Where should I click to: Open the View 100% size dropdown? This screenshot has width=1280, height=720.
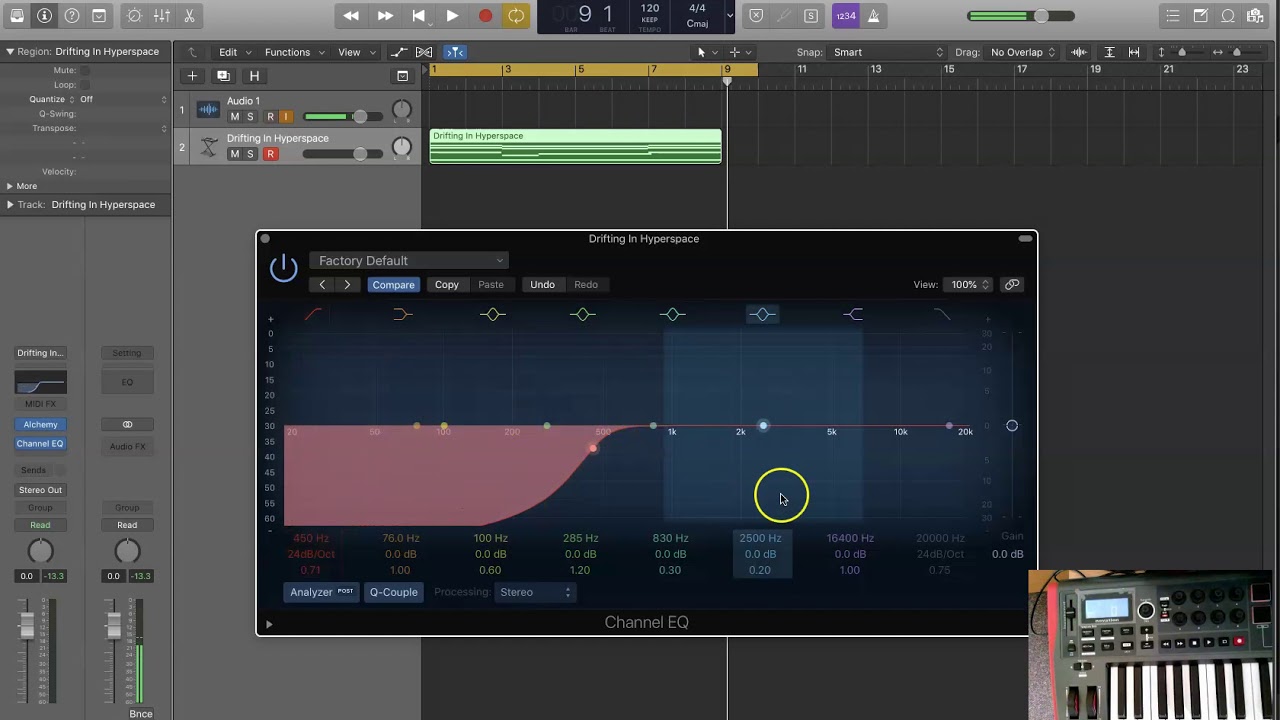[967, 285]
